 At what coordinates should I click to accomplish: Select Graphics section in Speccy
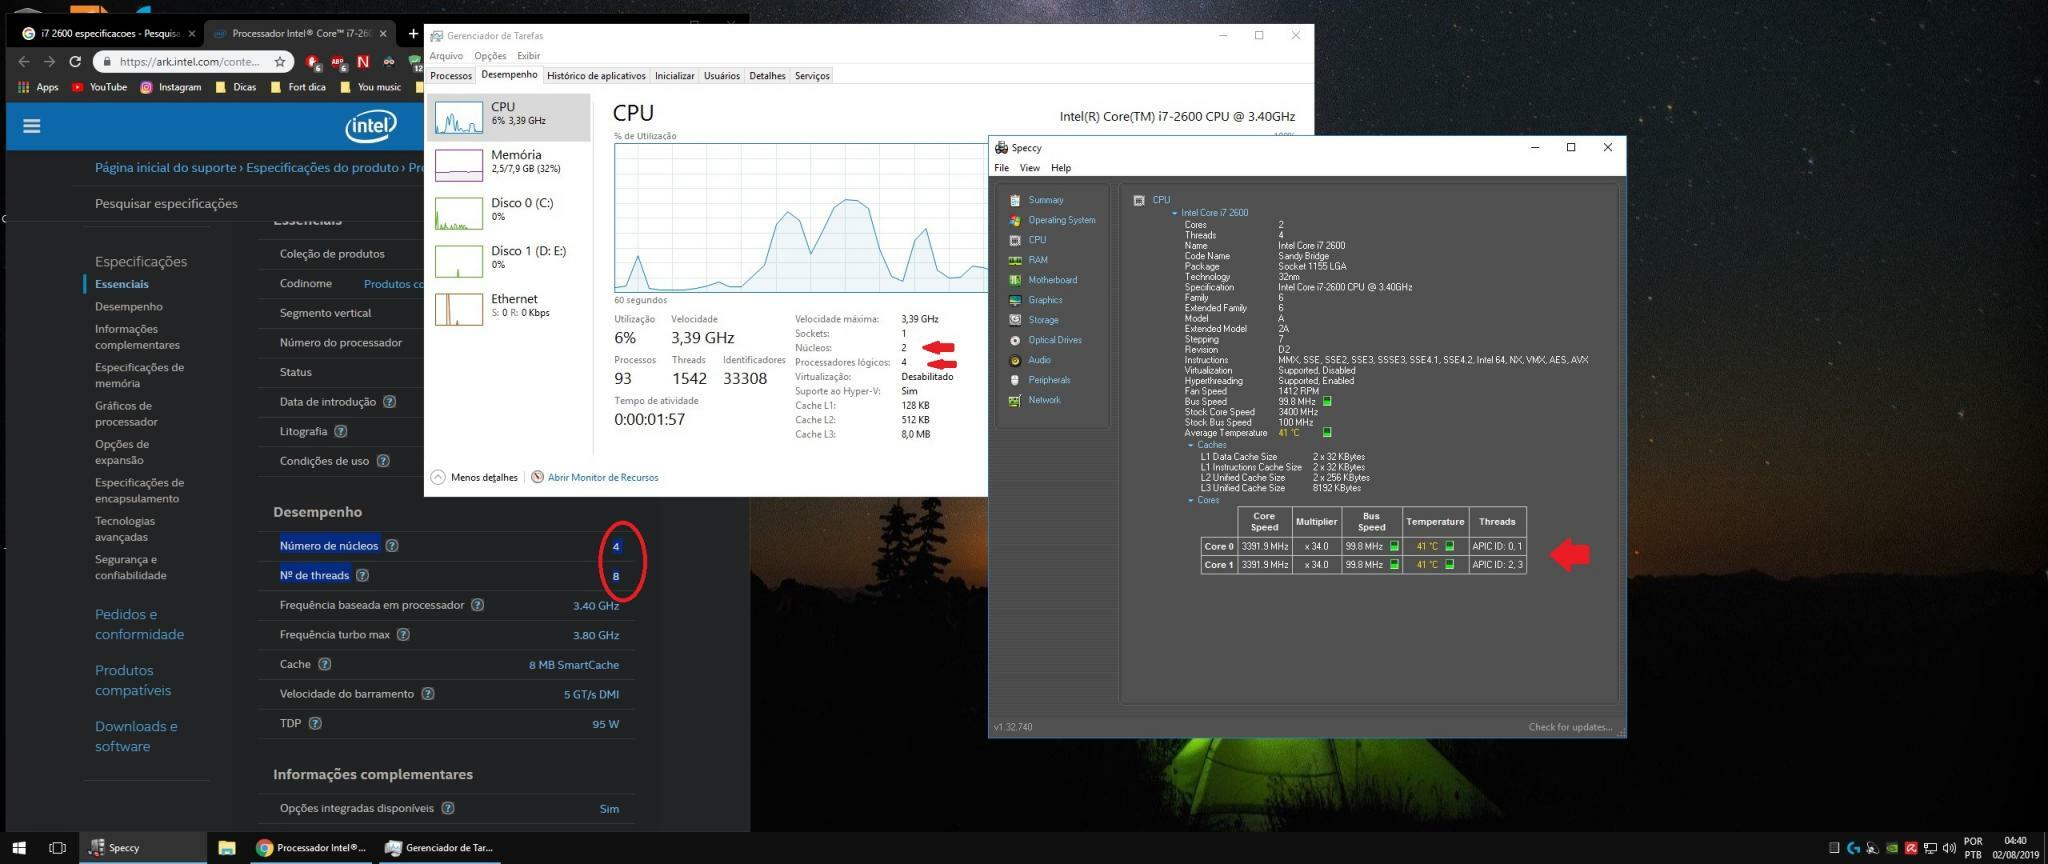pyautogui.click(x=1045, y=300)
